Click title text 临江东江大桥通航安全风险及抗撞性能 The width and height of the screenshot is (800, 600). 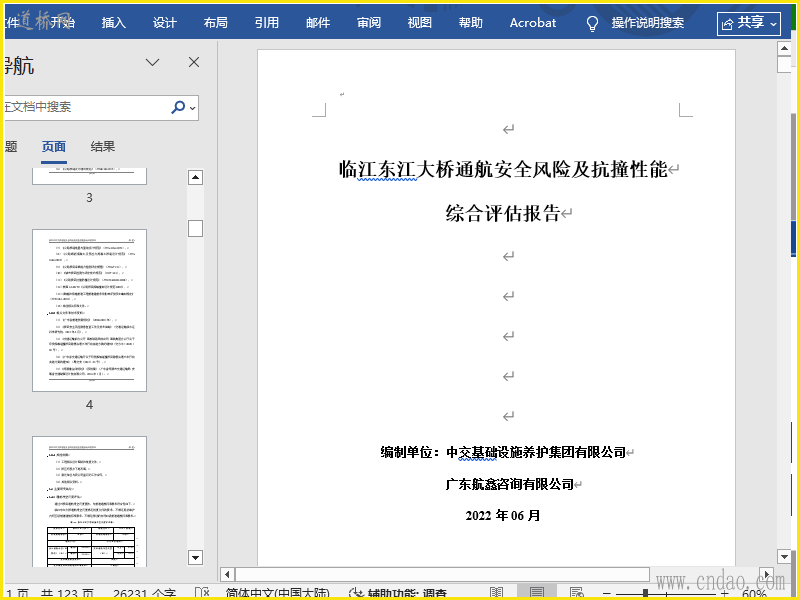pyautogui.click(x=503, y=169)
